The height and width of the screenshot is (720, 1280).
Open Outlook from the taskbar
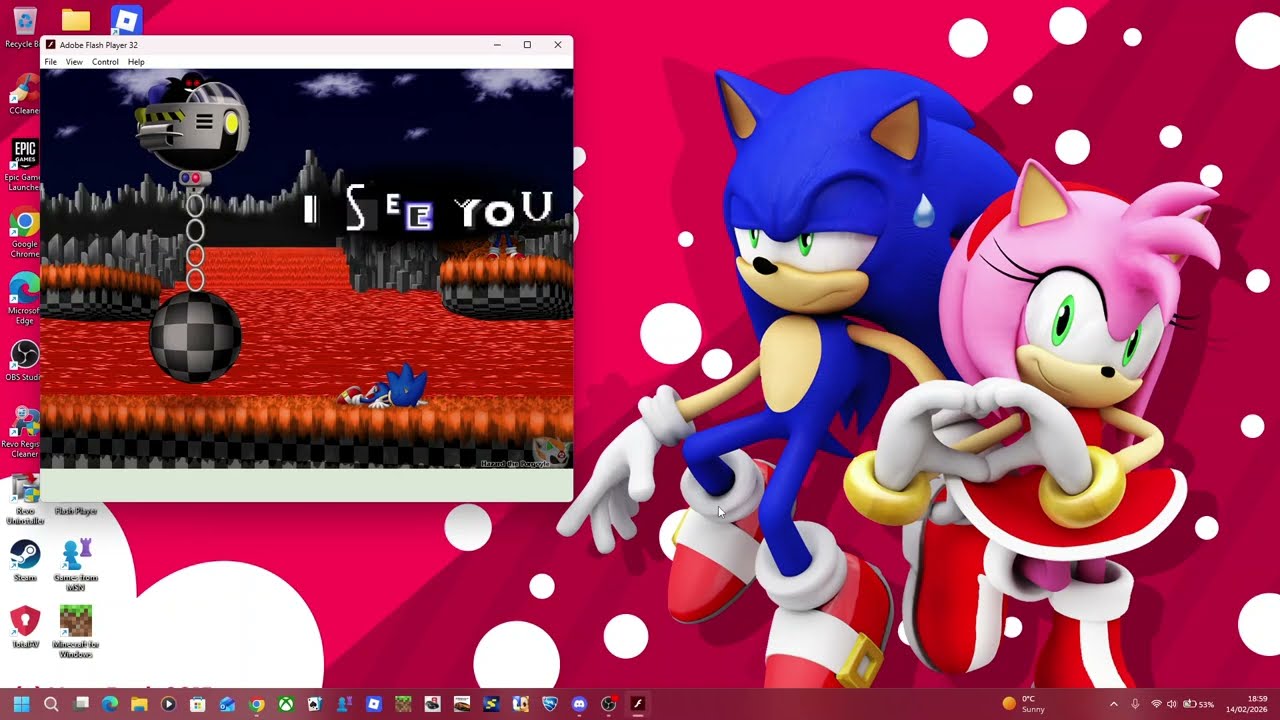coord(227,704)
